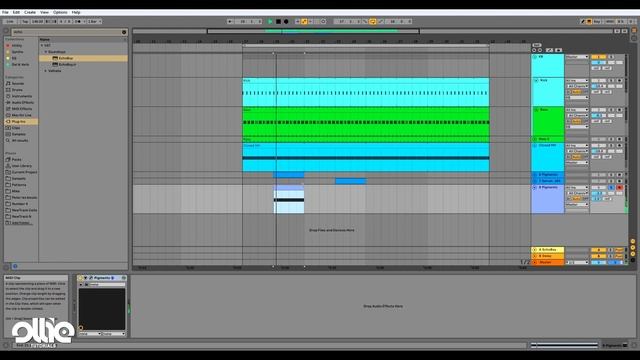The height and width of the screenshot is (360, 640).
Task: Open the View menu
Action: [x=44, y=12]
